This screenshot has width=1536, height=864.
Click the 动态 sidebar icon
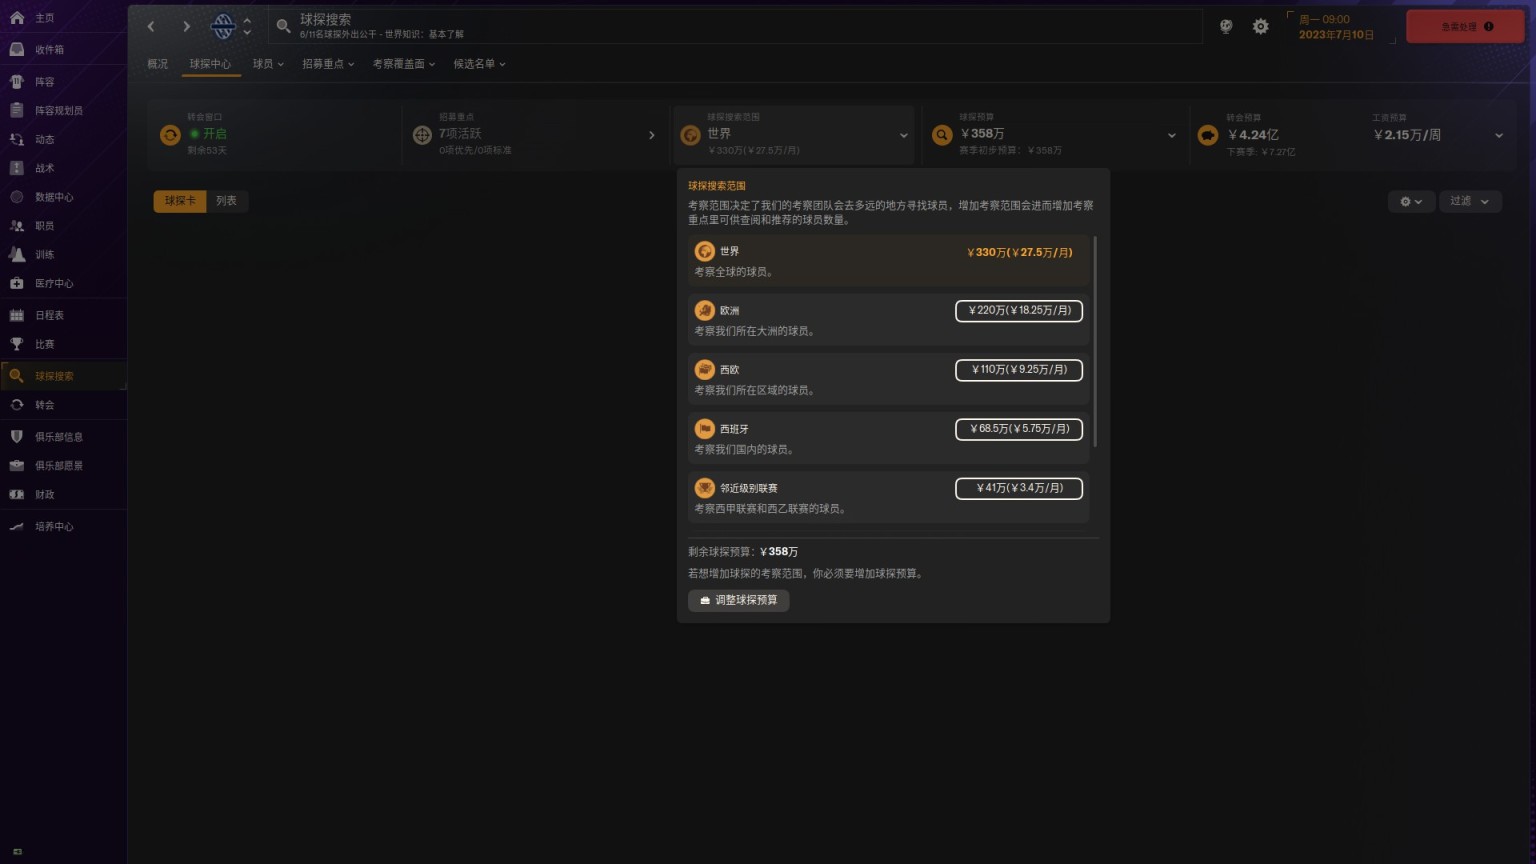(x=16, y=139)
